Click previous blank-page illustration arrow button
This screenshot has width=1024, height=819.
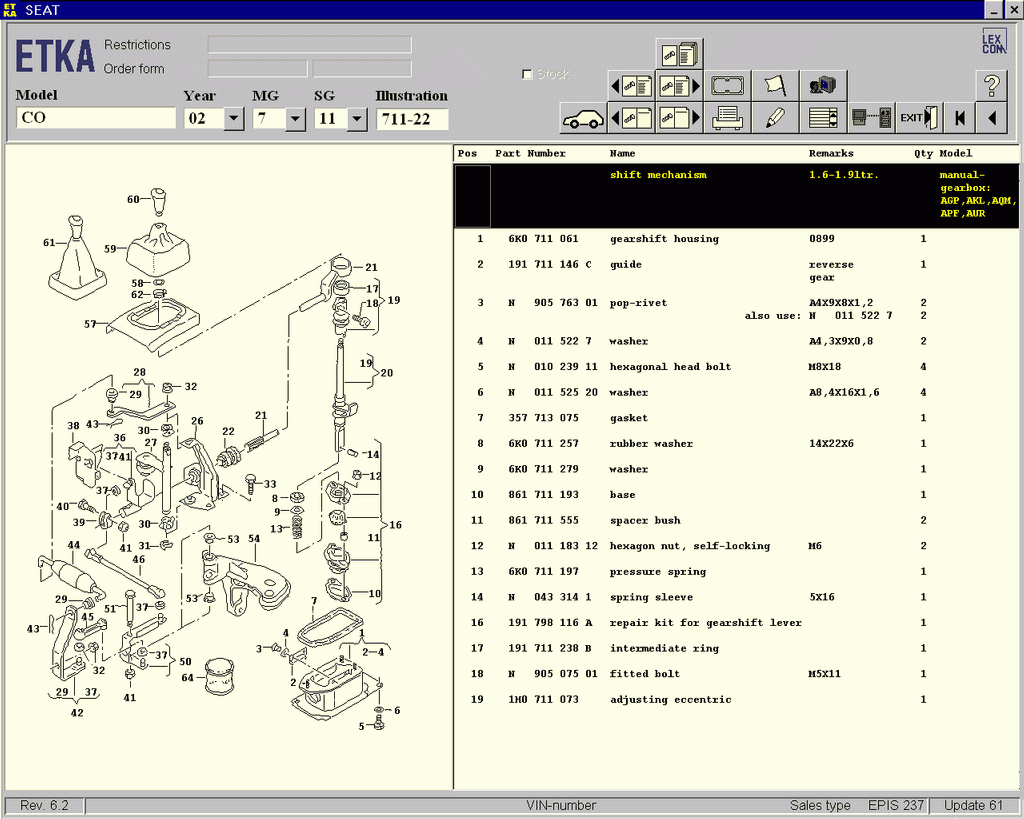[632, 118]
